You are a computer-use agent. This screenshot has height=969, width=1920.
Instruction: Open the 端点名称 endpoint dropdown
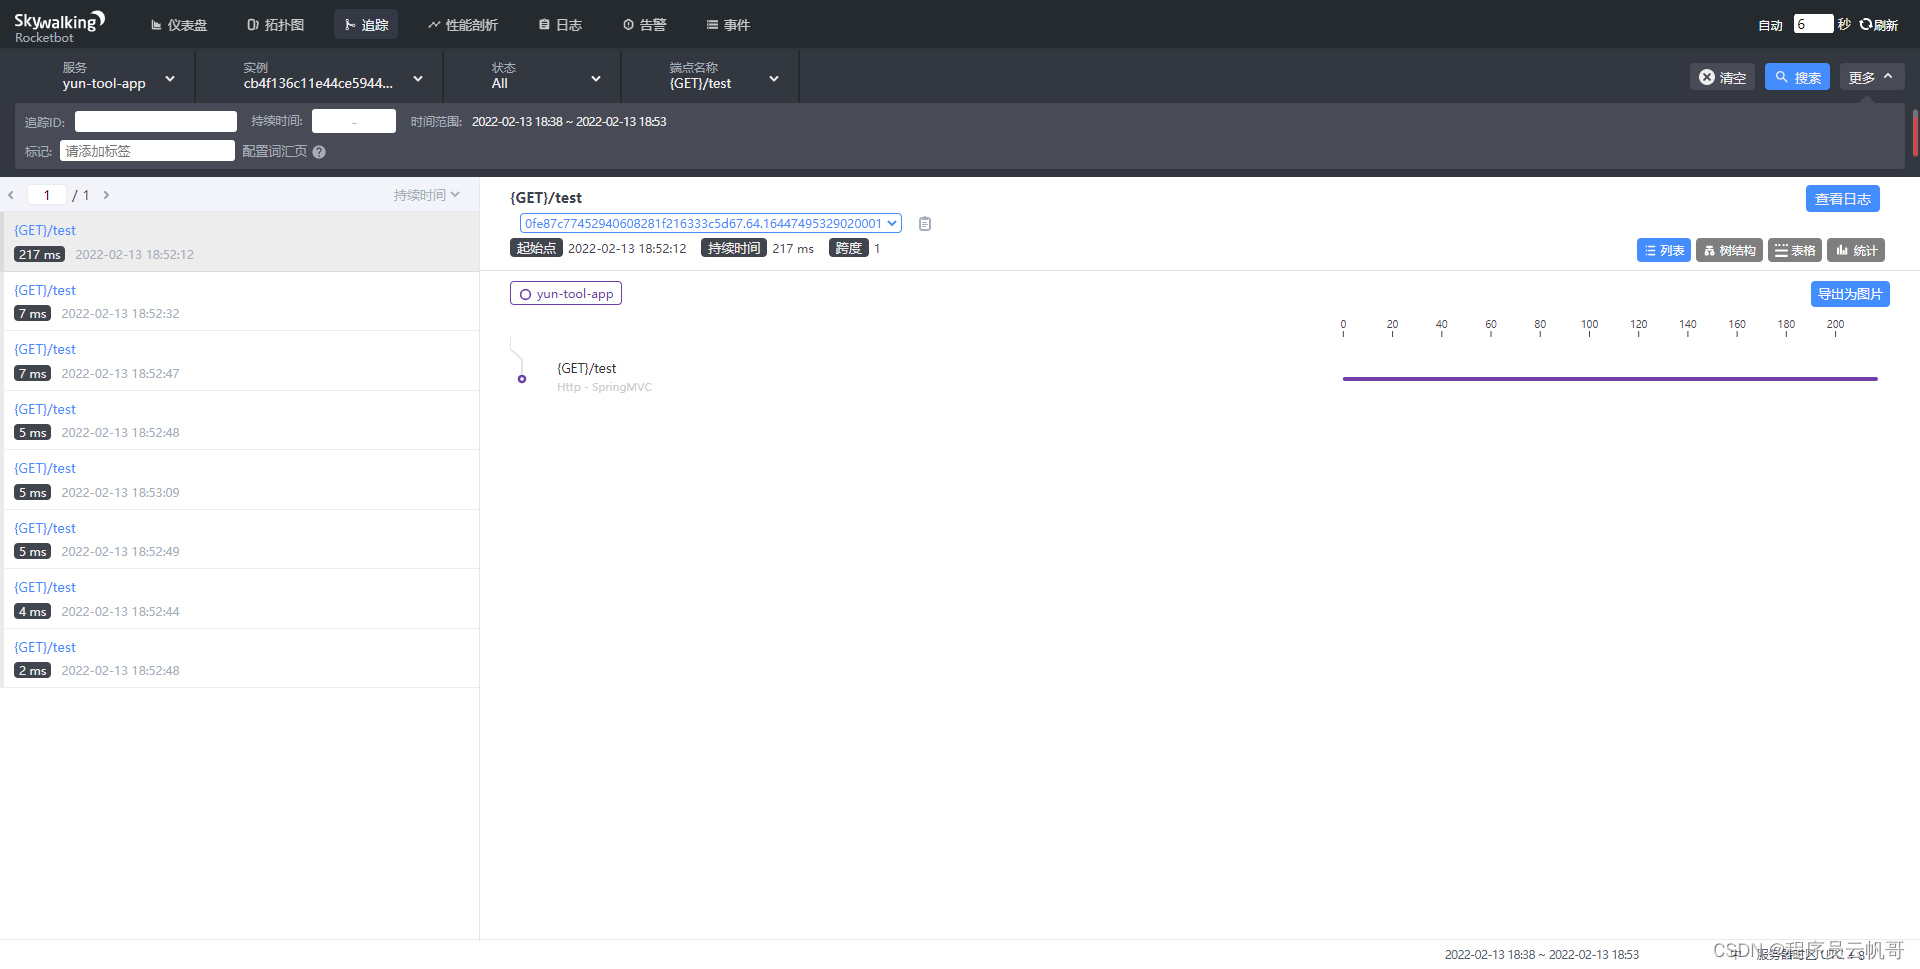tap(724, 76)
